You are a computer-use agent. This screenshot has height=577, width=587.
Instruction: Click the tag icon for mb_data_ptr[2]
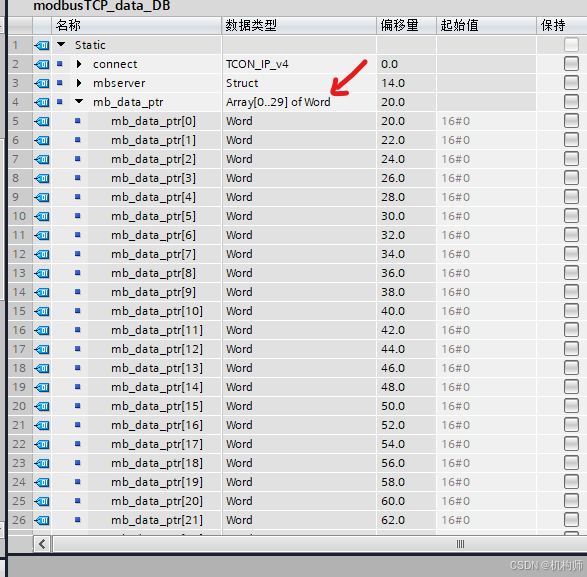[x=42, y=159]
